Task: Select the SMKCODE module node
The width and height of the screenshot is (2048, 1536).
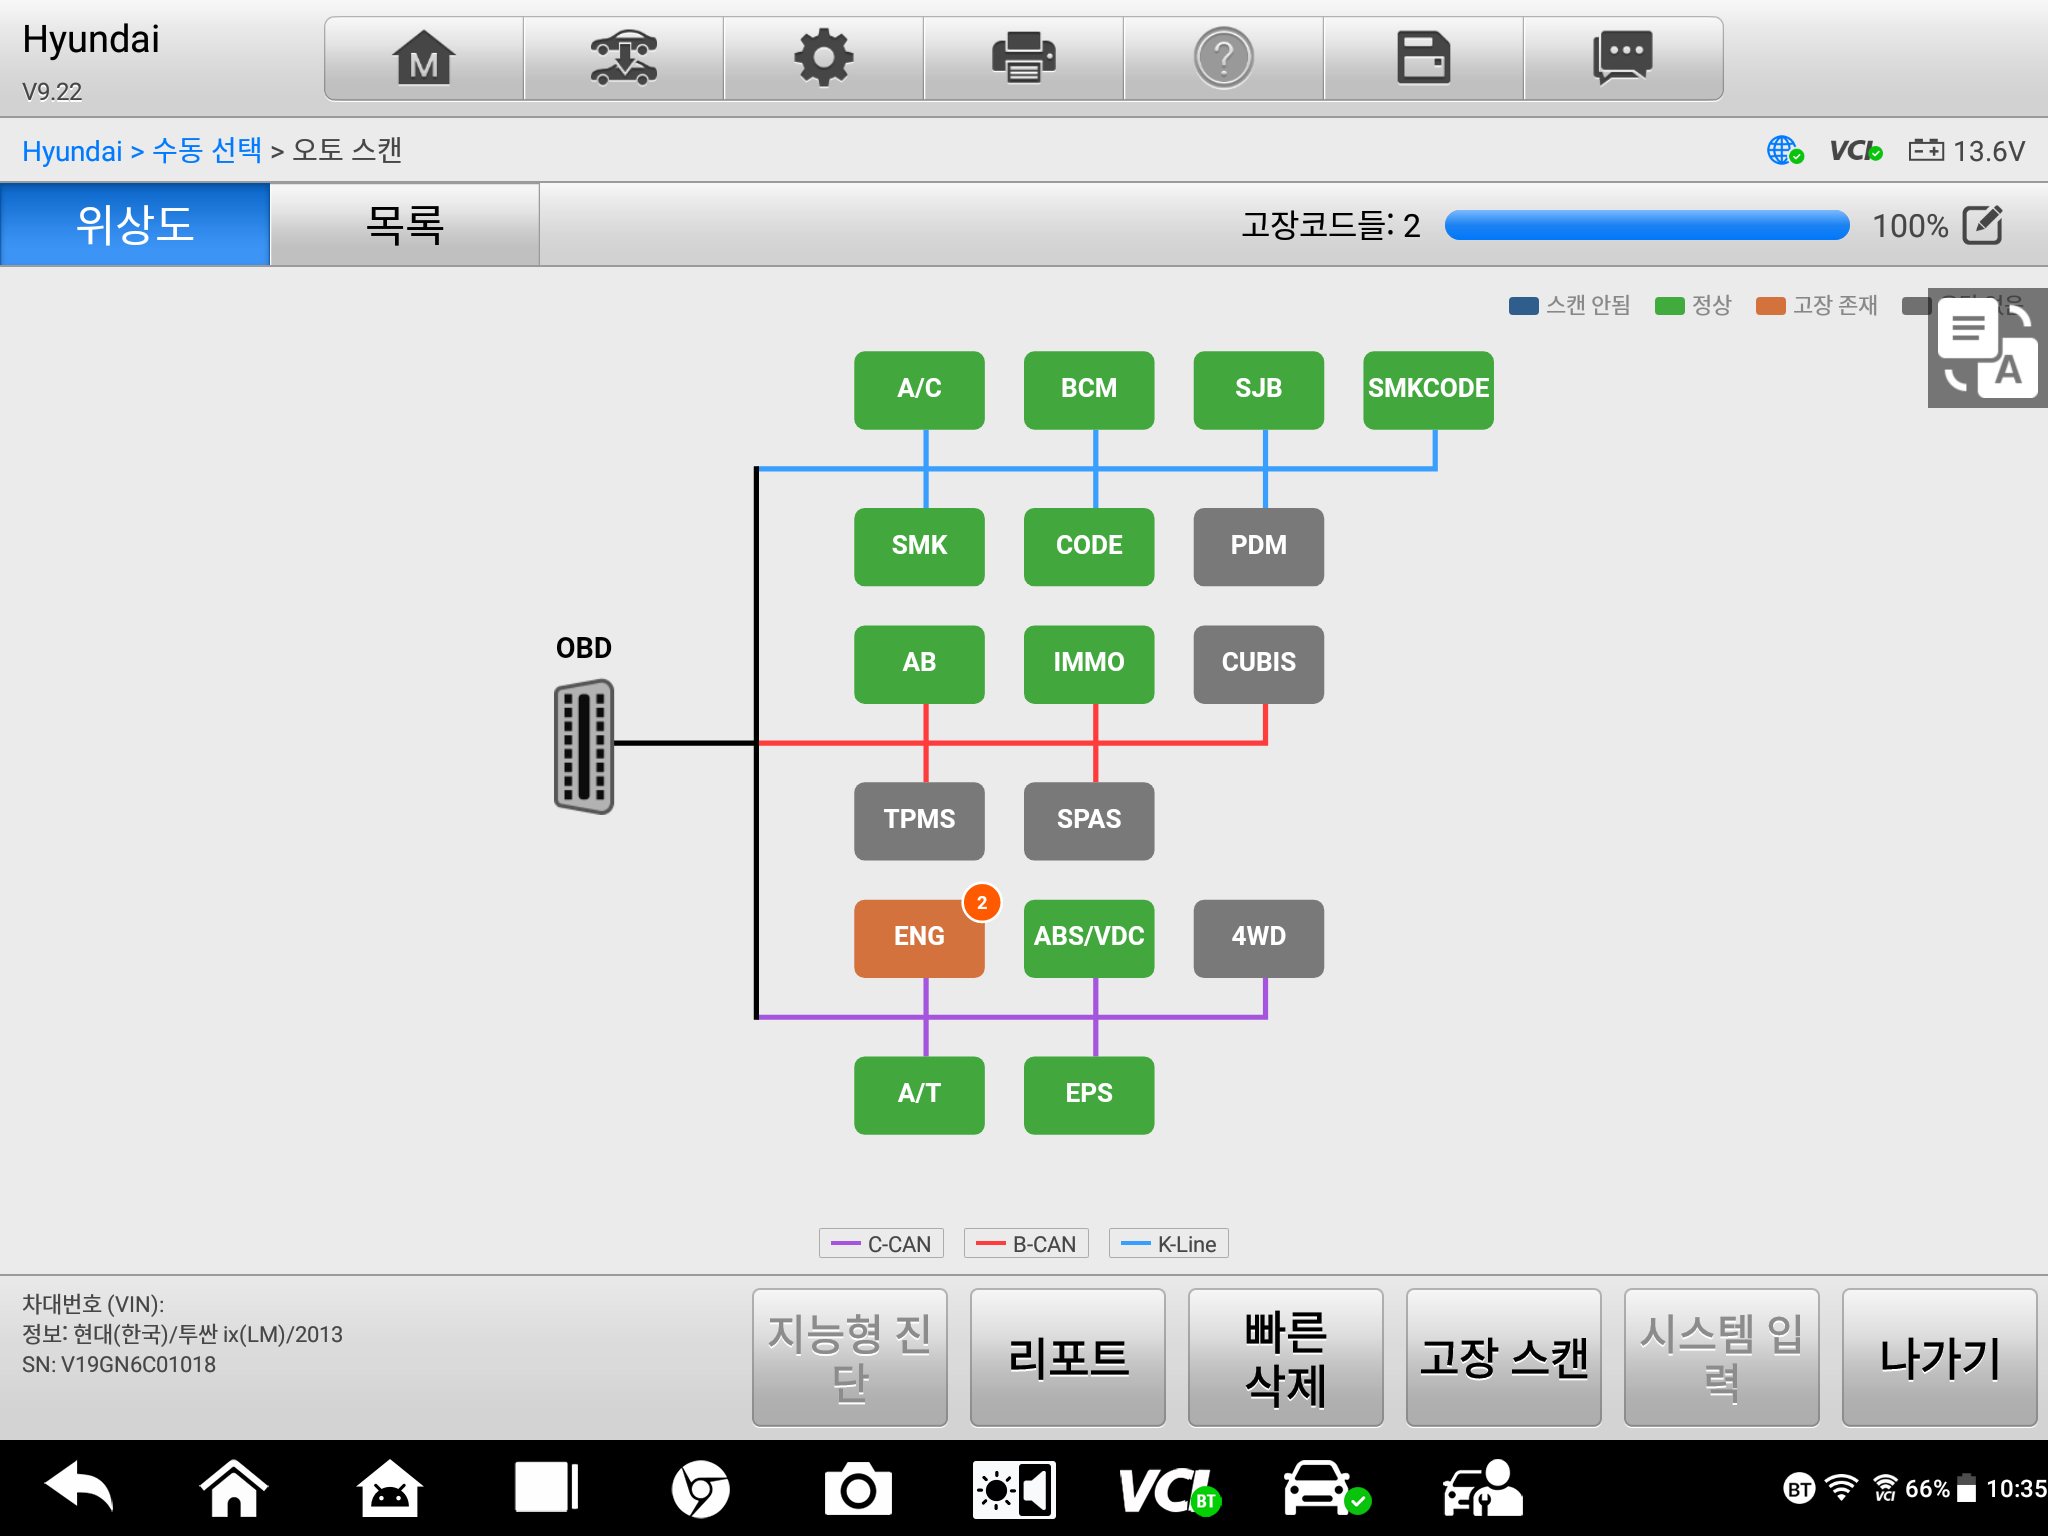Action: point(1429,389)
